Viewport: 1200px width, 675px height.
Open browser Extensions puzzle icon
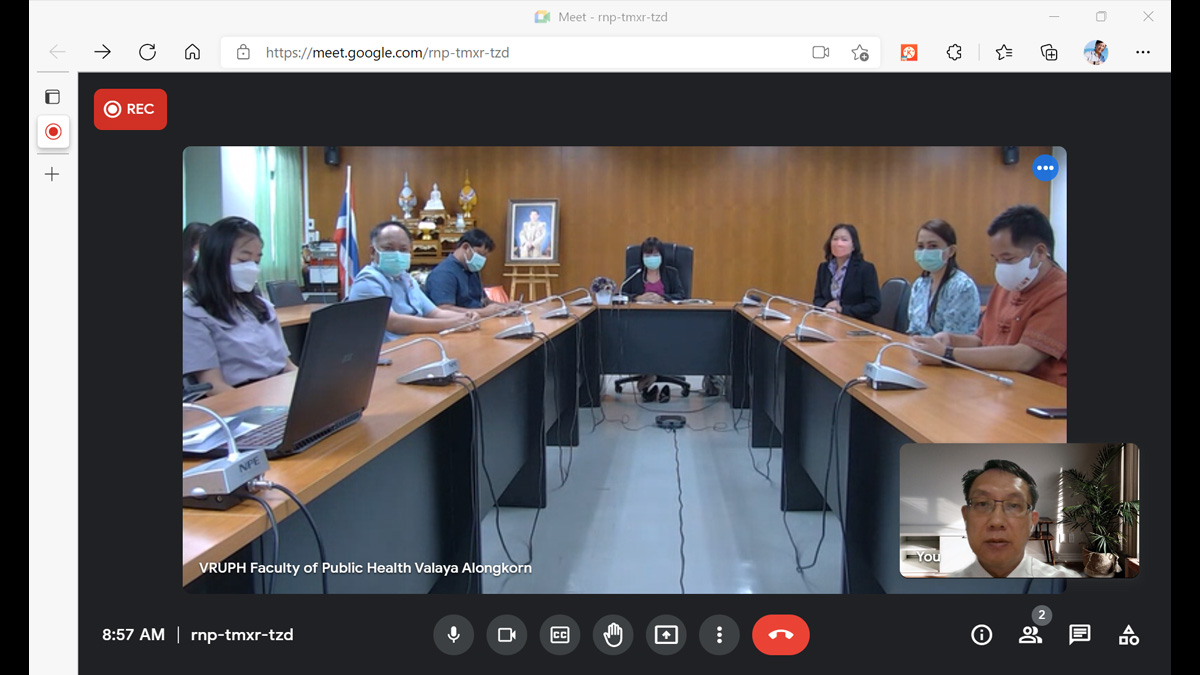click(x=954, y=53)
